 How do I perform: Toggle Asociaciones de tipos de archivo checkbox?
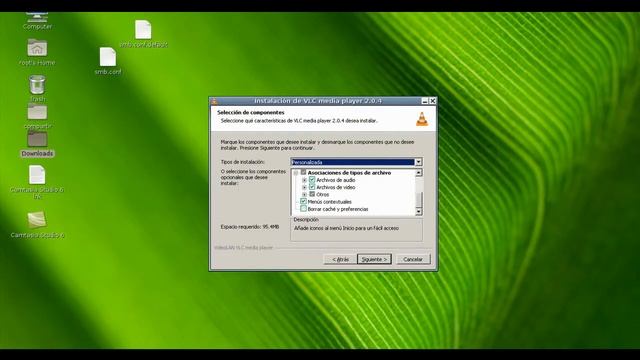coord(303,173)
